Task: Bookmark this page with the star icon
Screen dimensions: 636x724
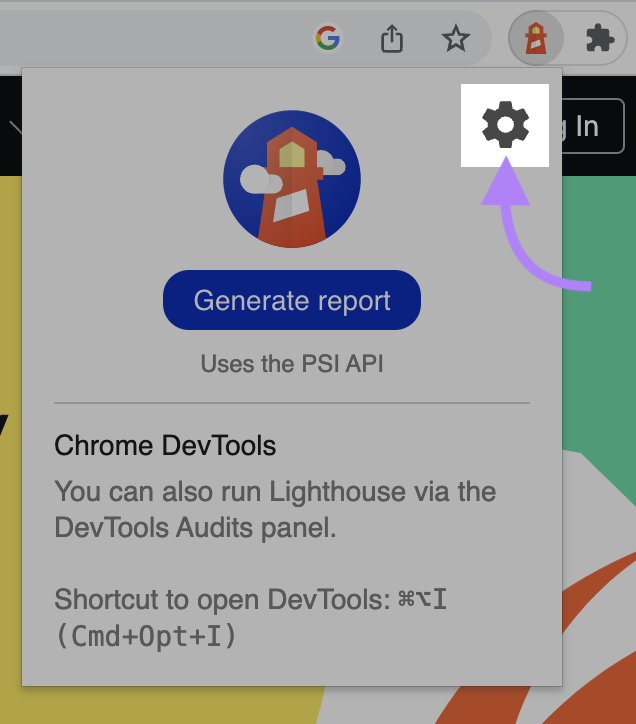Action: tap(456, 39)
